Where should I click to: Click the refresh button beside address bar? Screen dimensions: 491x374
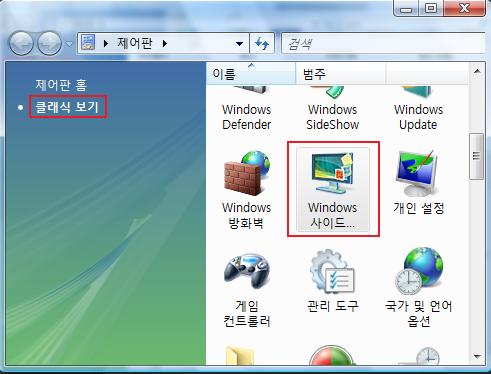(x=262, y=43)
